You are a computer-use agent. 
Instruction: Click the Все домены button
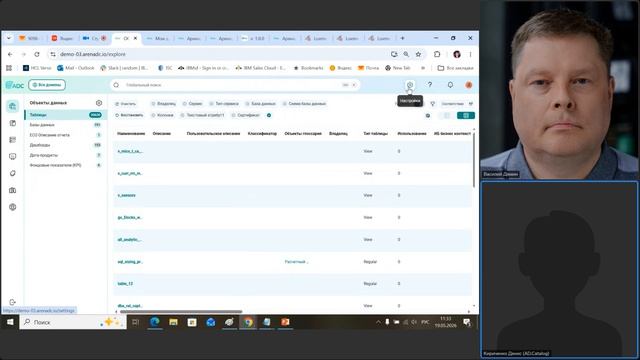click(47, 85)
